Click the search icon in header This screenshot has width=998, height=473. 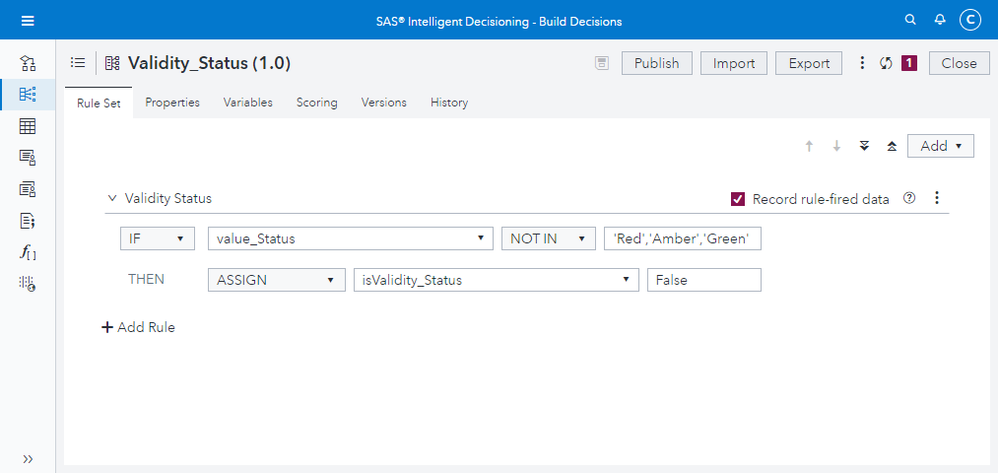pos(910,20)
